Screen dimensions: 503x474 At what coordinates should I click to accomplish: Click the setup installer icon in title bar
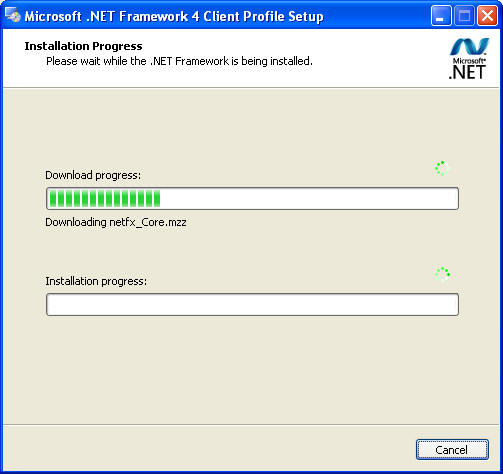click(x=13, y=15)
